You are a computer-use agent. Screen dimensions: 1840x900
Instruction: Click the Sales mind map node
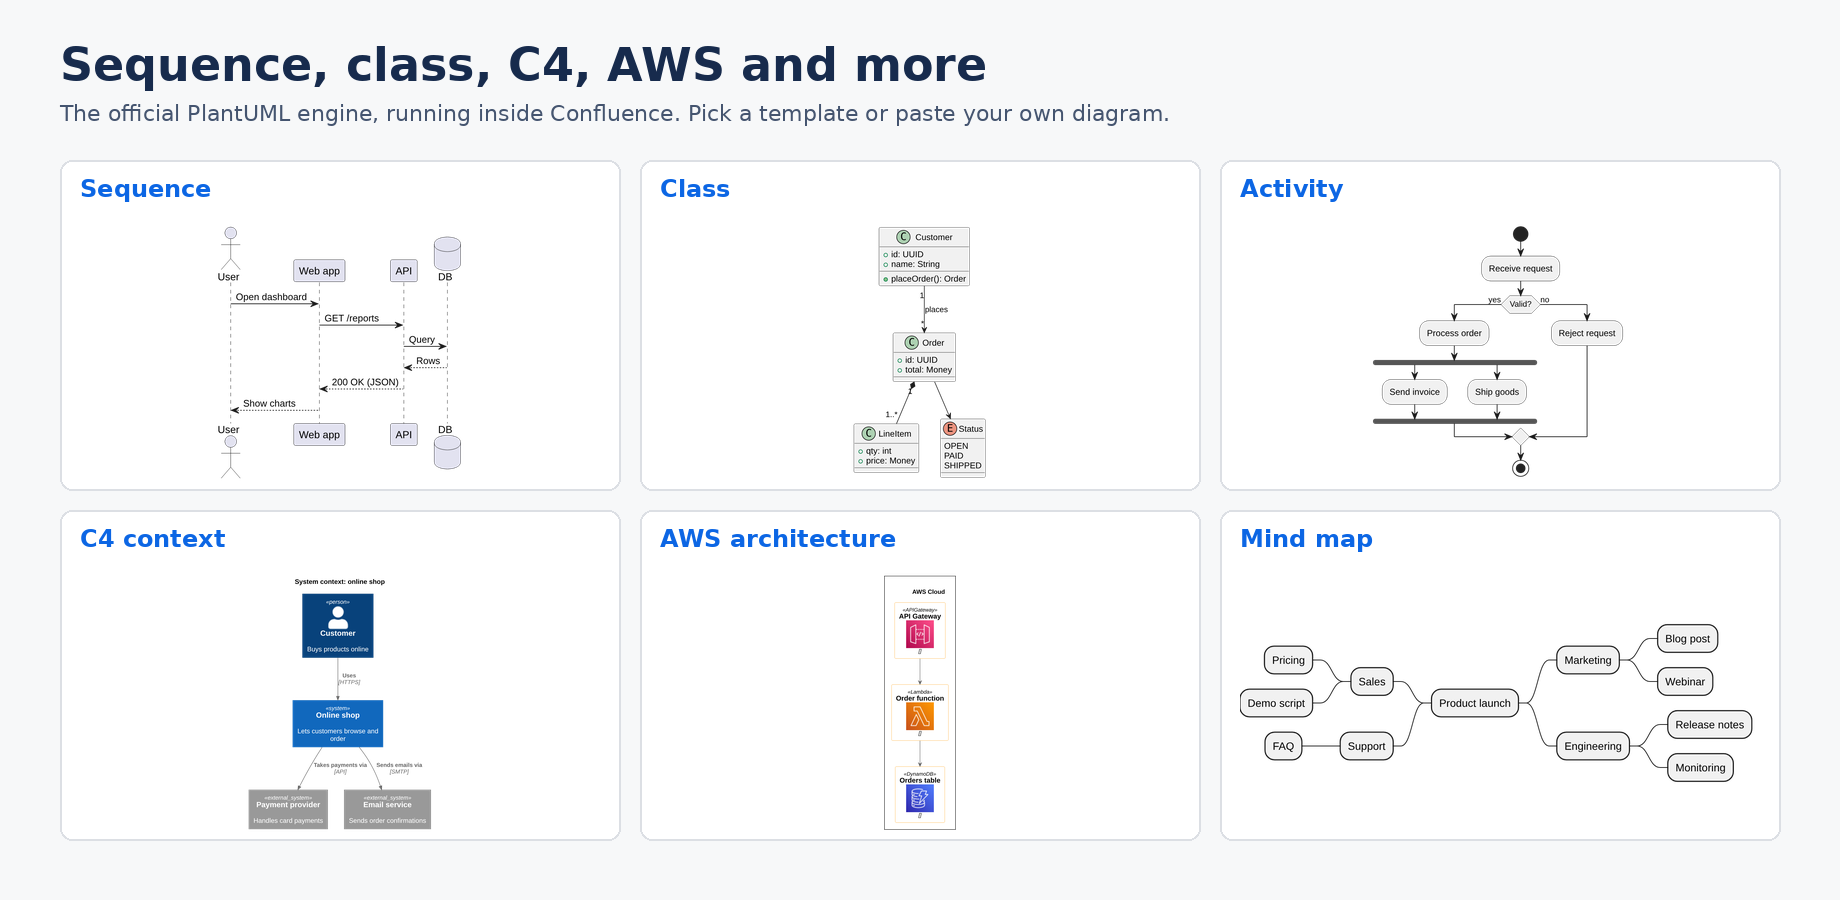pyautogui.click(x=1372, y=682)
